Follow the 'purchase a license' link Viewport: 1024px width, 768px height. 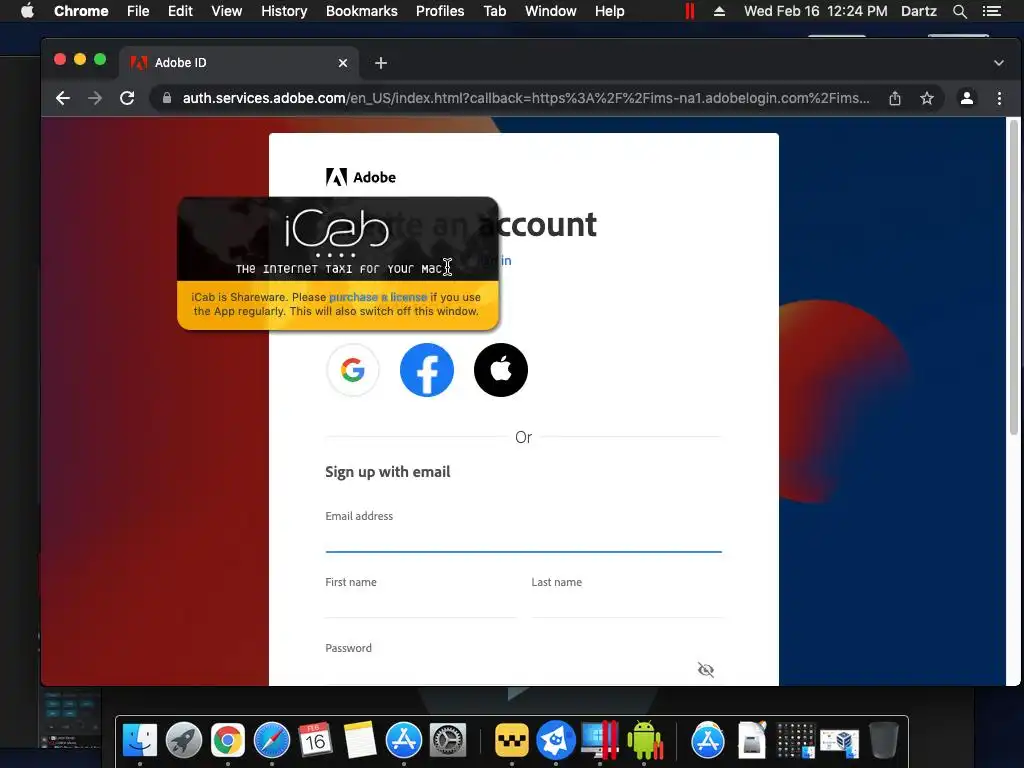point(378,297)
